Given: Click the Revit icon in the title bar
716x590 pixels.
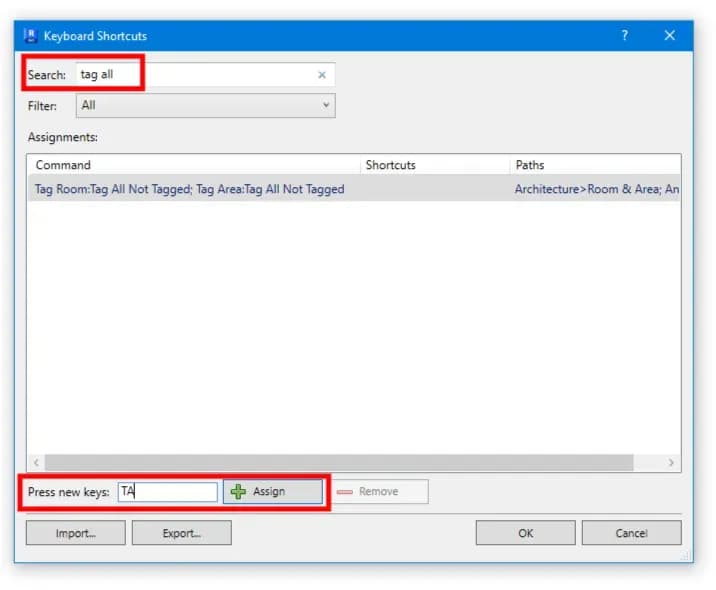Looking at the screenshot, I should (x=31, y=36).
